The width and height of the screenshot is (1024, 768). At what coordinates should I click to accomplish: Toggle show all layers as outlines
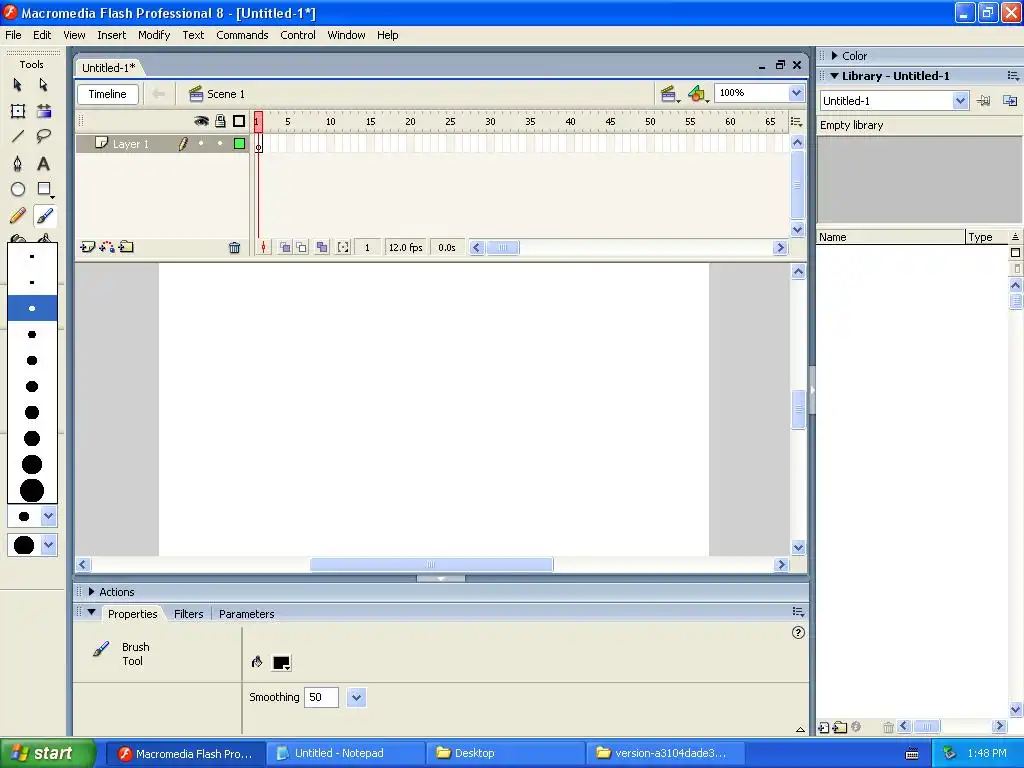[239, 121]
